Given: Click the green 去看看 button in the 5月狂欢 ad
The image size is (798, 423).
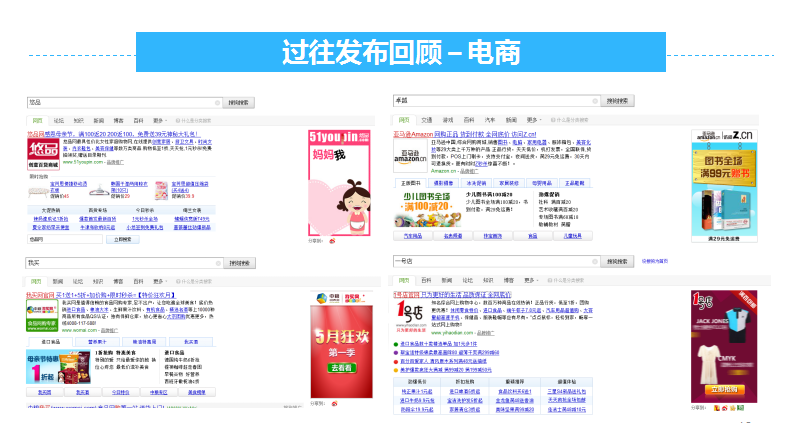Looking at the screenshot, I should pos(341,368).
